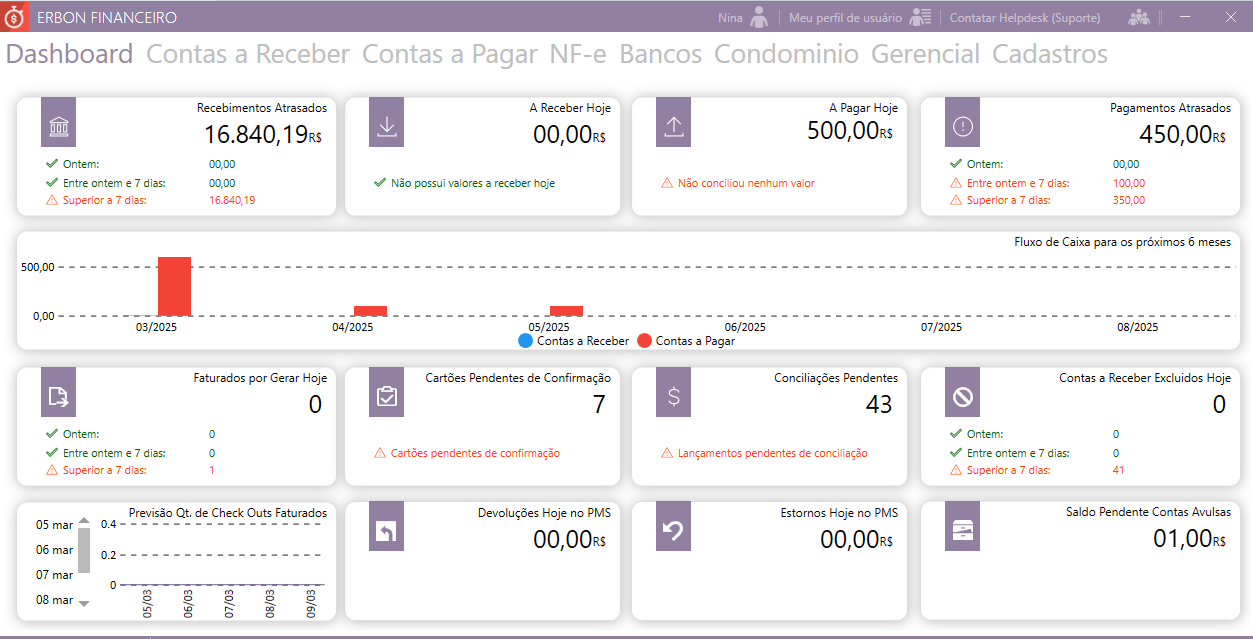Click the document export icon on Faturados
This screenshot has width=1253, height=639.
pos(58,397)
